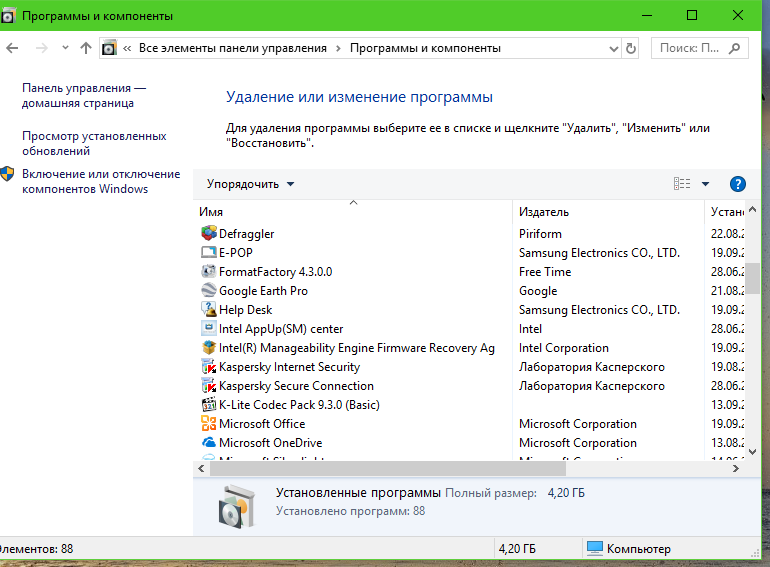Click the window title bar program icon
This screenshot has height=567, width=770.
[x=7, y=16]
